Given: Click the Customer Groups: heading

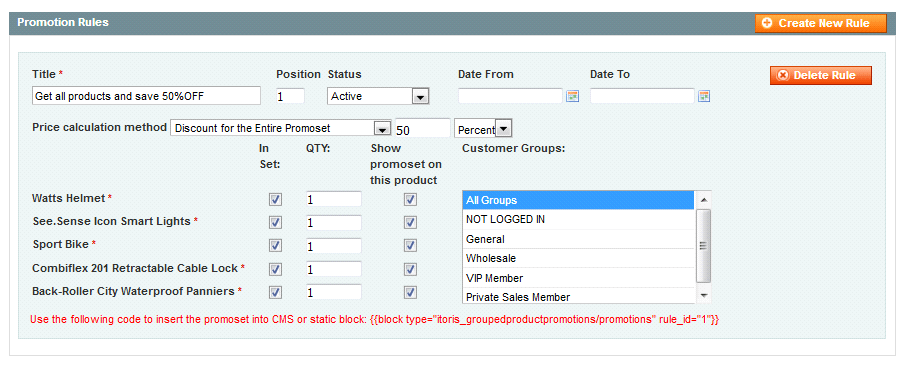Looking at the screenshot, I should 514,148.
